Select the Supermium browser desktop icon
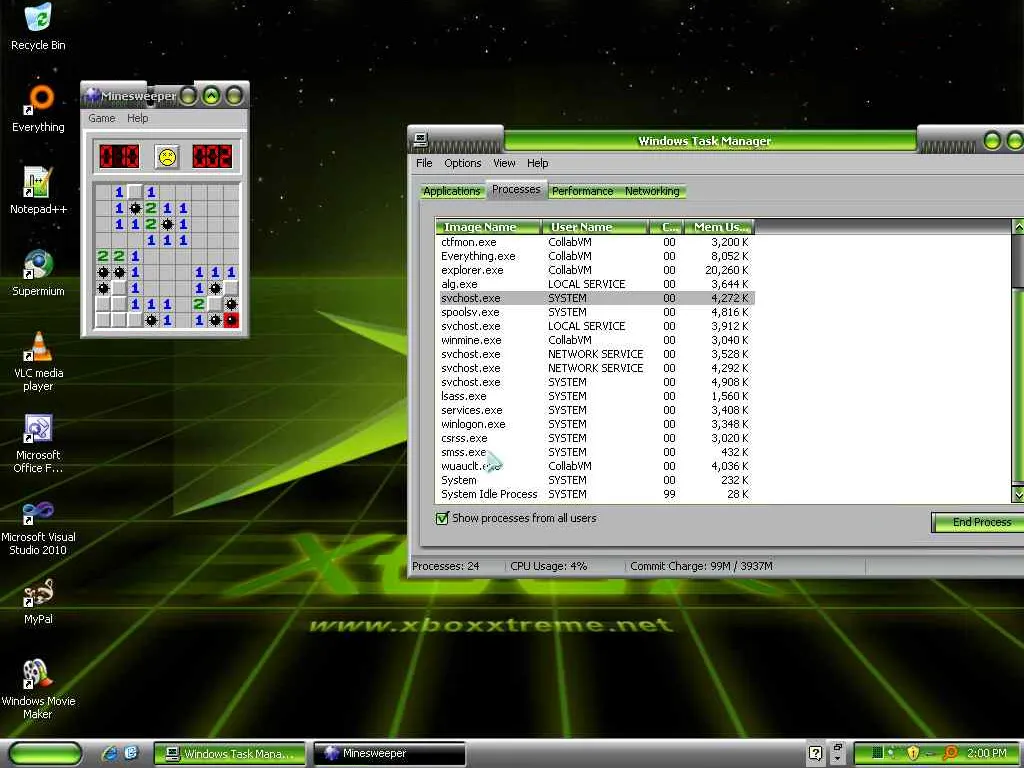1024x768 pixels. pos(38,264)
